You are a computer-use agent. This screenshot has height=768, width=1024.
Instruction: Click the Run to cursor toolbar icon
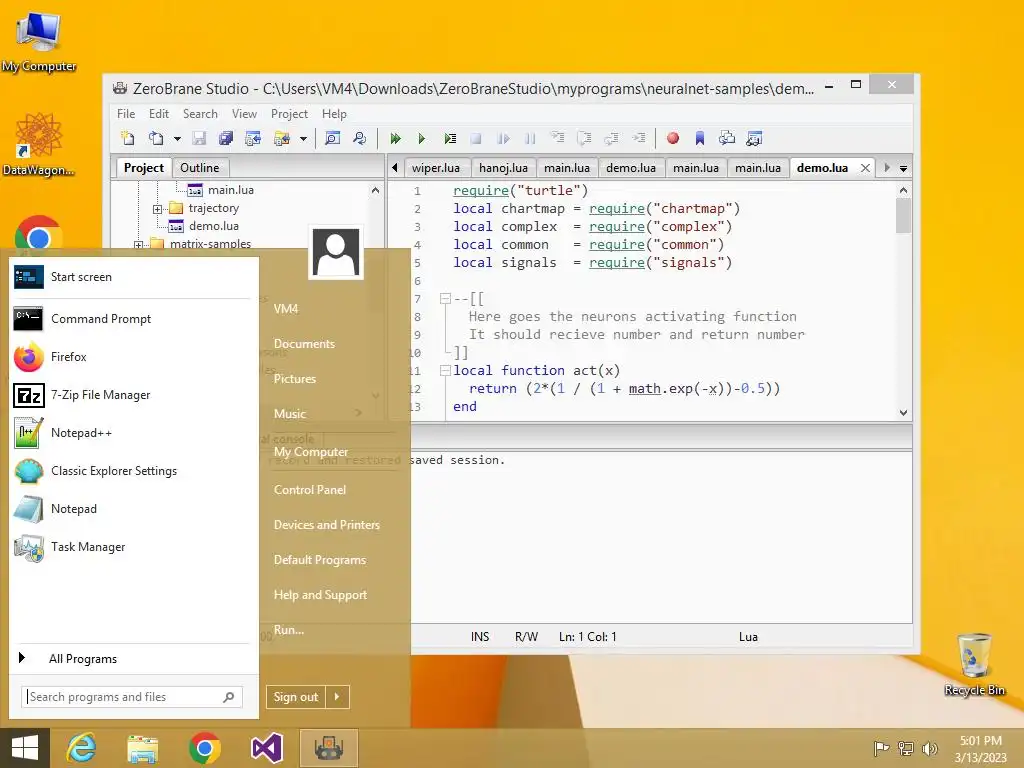point(639,138)
